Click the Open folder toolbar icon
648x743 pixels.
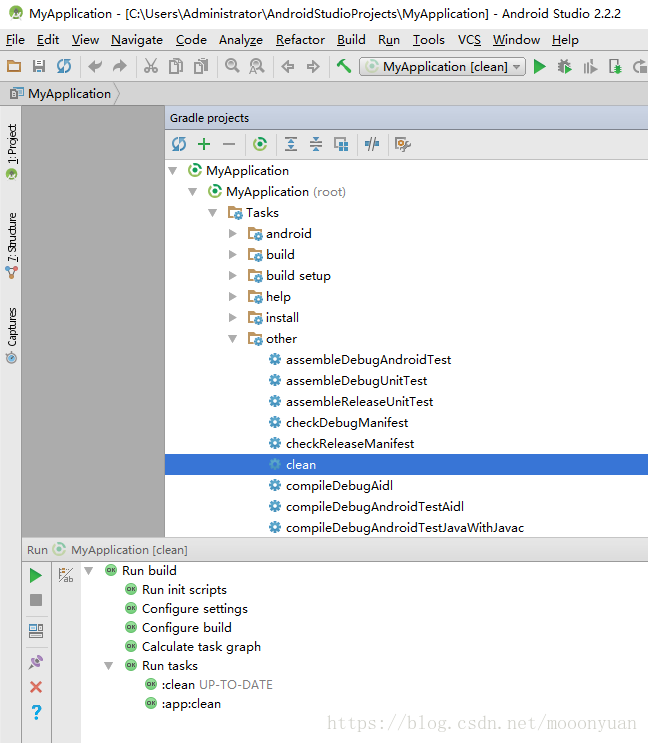(14, 66)
